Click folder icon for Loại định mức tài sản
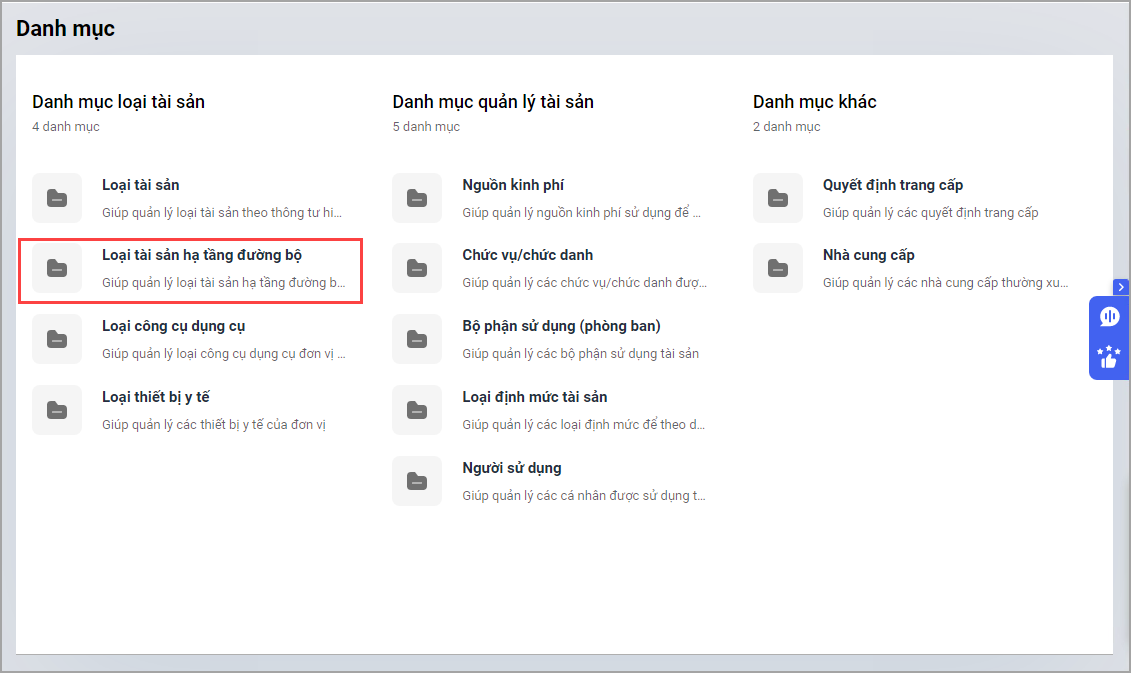 coord(417,410)
